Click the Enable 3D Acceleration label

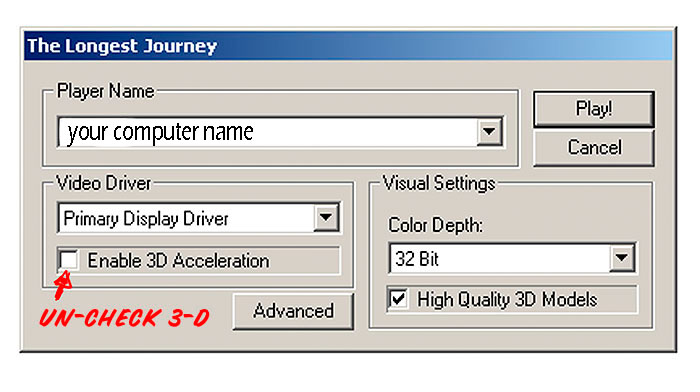pyautogui.click(x=178, y=261)
